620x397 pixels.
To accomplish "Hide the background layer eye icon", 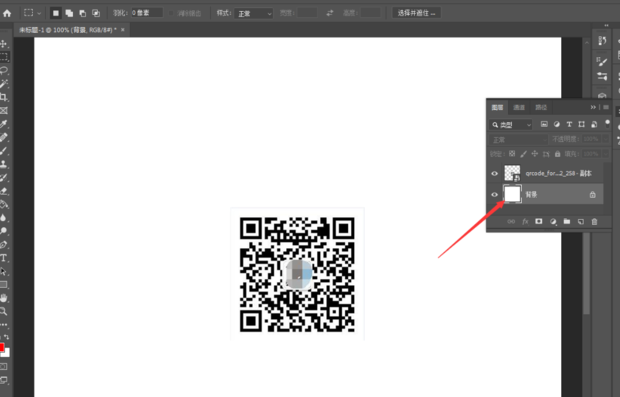I will [x=495, y=195].
